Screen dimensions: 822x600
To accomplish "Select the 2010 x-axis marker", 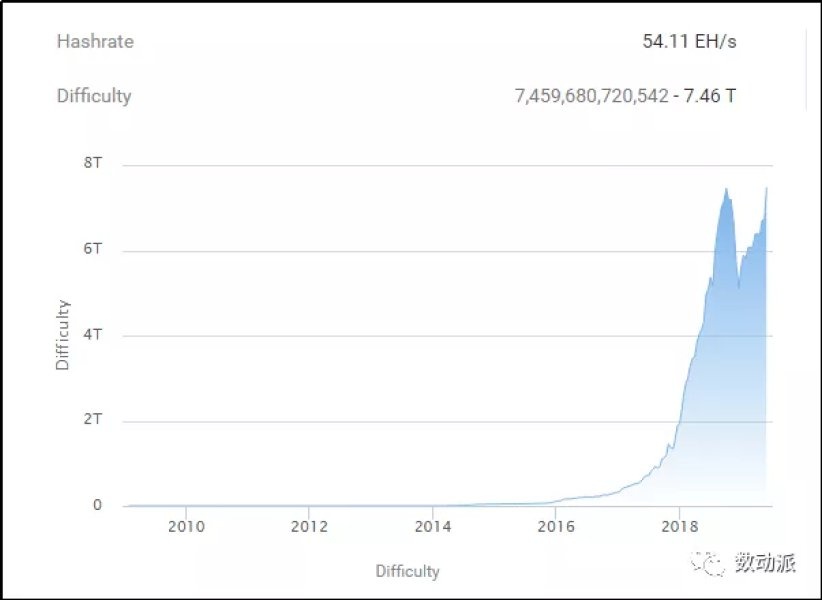I will (x=186, y=527).
